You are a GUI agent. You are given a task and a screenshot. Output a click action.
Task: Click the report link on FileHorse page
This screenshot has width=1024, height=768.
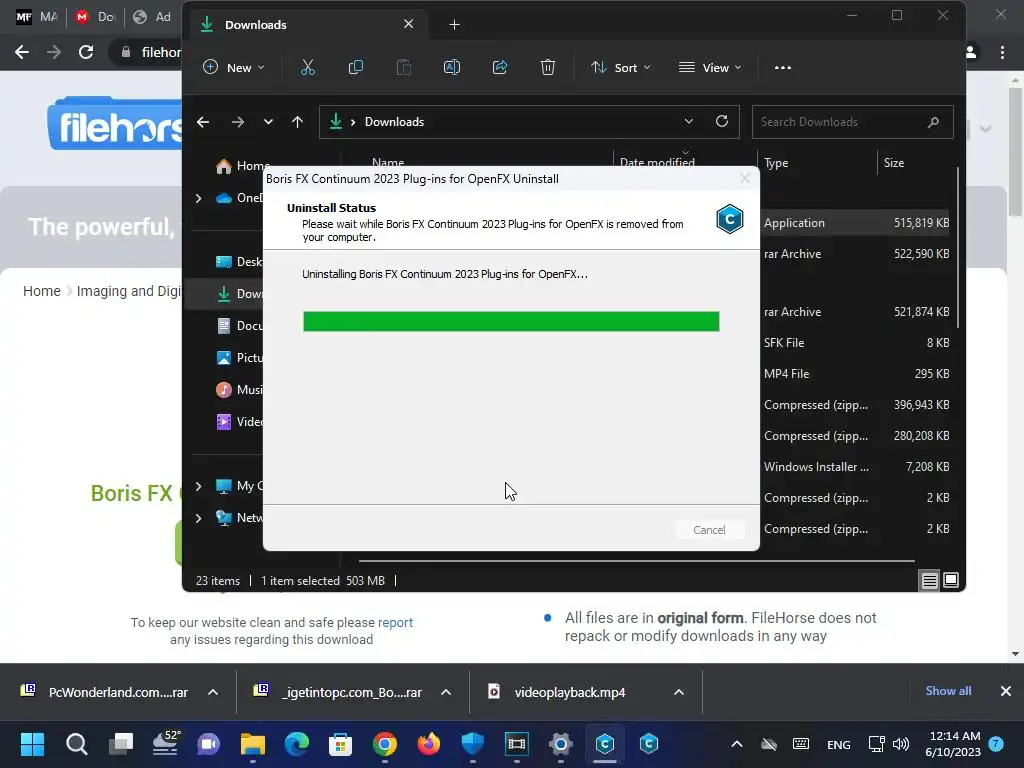pyautogui.click(x=395, y=622)
